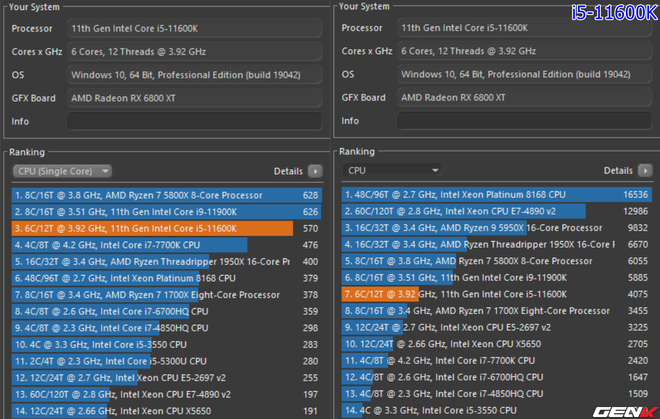Click Details arrow in the multi-core ranking panel
Screen dimensions: 660x419
pyautogui.click(x=646, y=171)
